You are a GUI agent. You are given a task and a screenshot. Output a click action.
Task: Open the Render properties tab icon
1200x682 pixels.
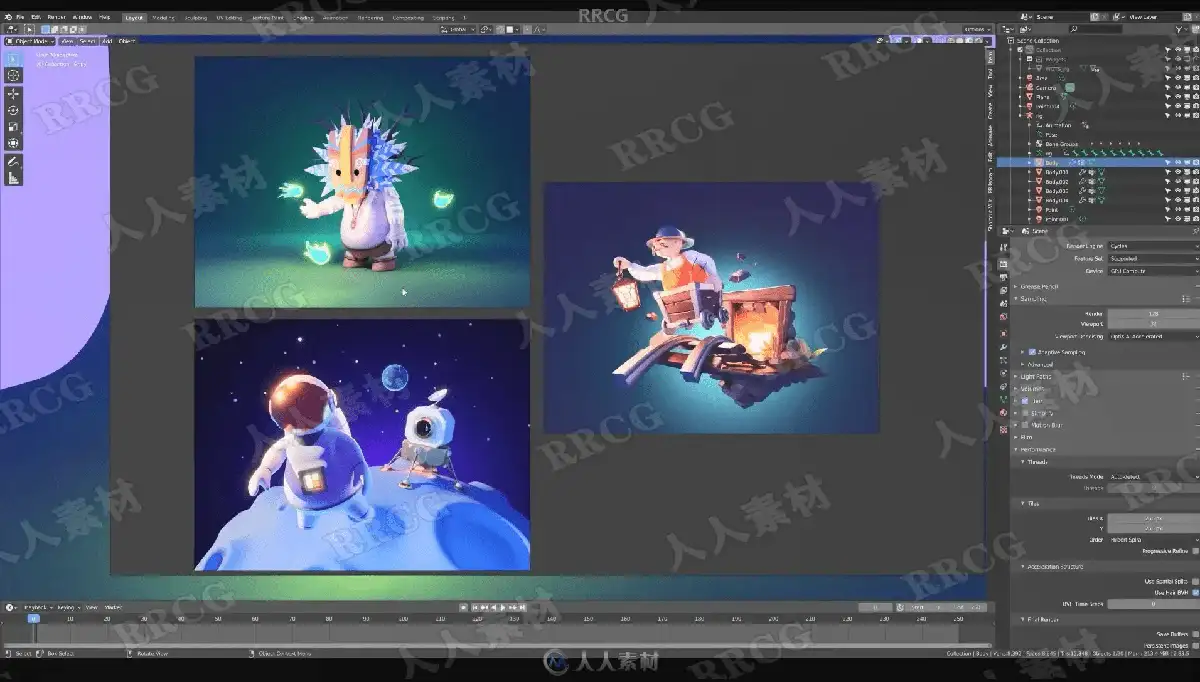(x=1003, y=264)
